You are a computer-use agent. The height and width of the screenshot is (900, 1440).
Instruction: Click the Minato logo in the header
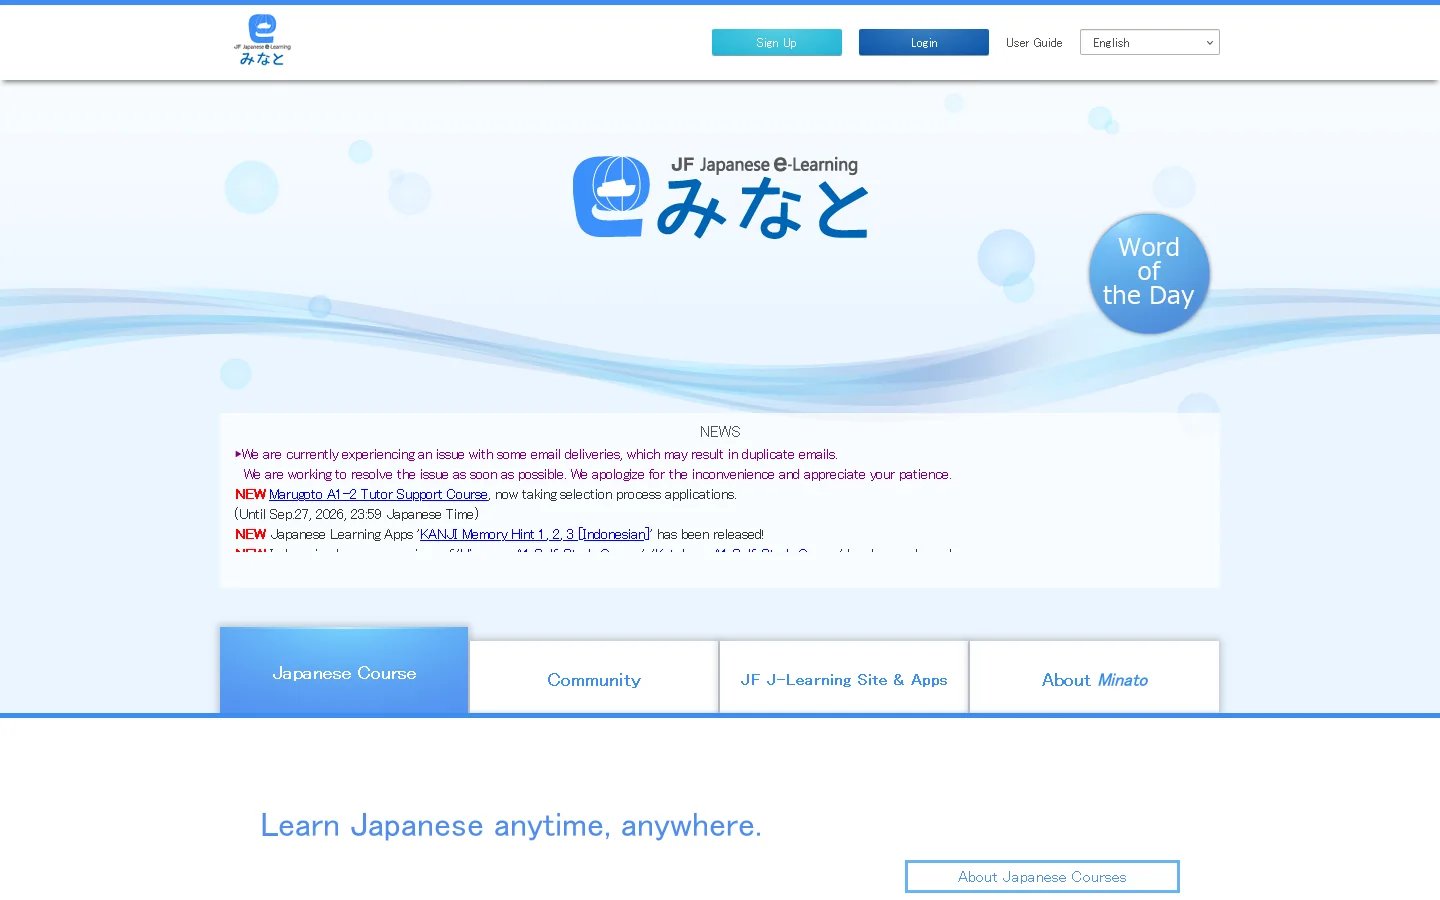pyautogui.click(x=262, y=40)
